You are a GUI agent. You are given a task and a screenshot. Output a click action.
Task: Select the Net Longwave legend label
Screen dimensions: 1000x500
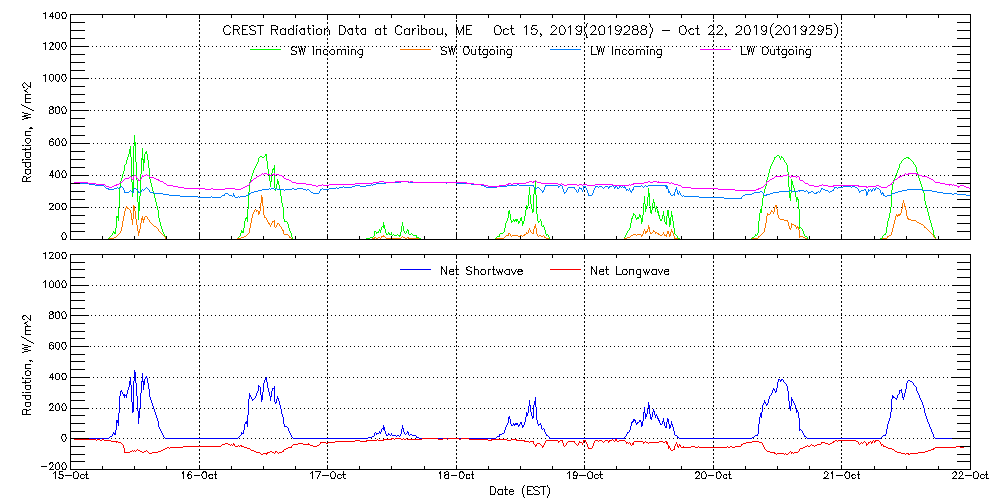pyautogui.click(x=632, y=271)
